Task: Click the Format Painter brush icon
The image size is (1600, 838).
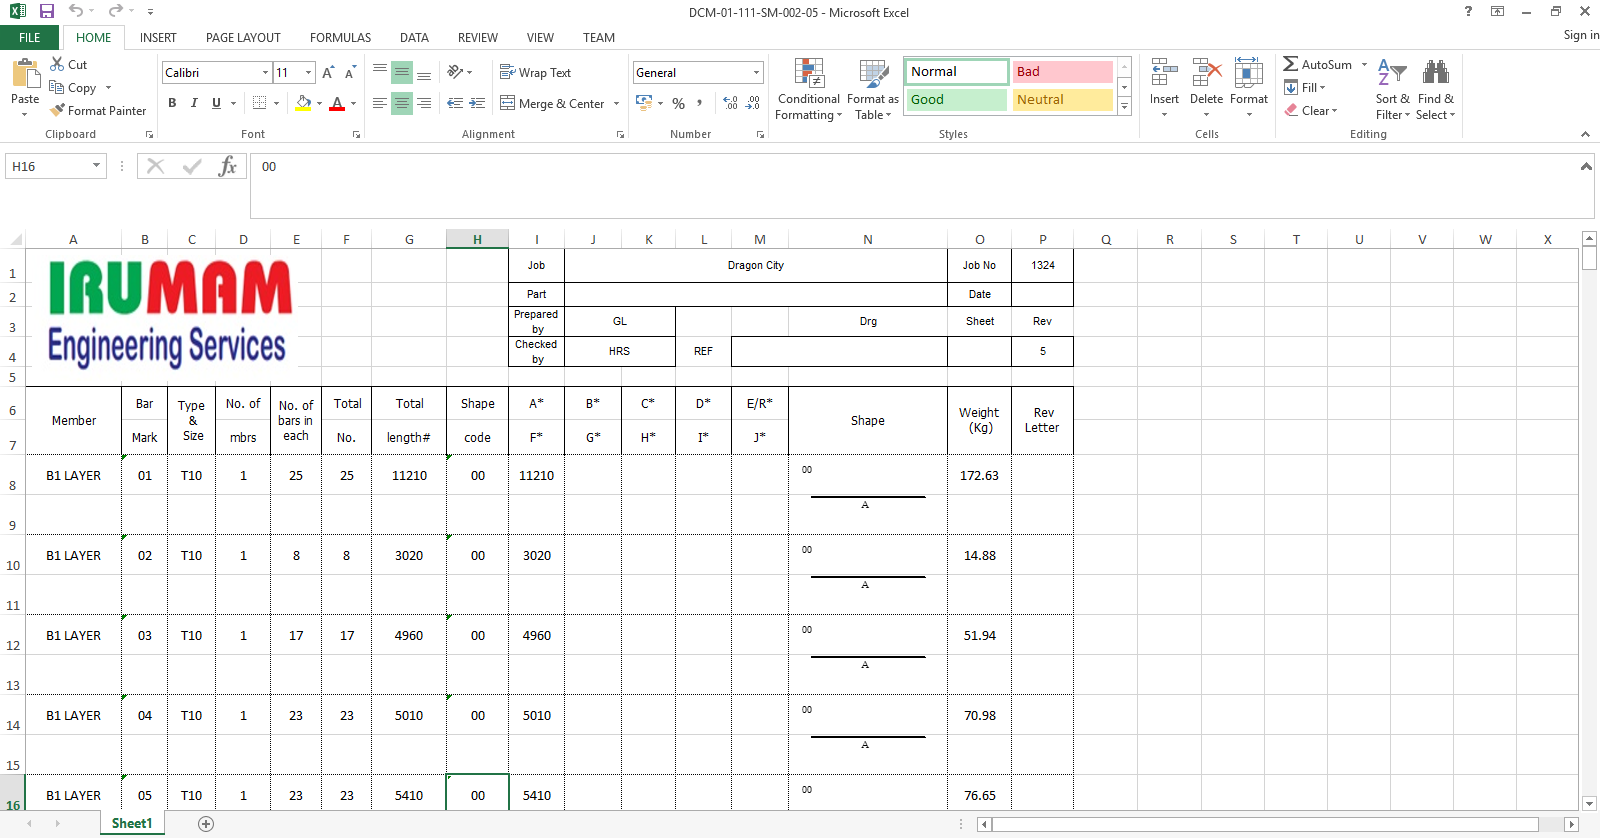Action: tap(58, 111)
